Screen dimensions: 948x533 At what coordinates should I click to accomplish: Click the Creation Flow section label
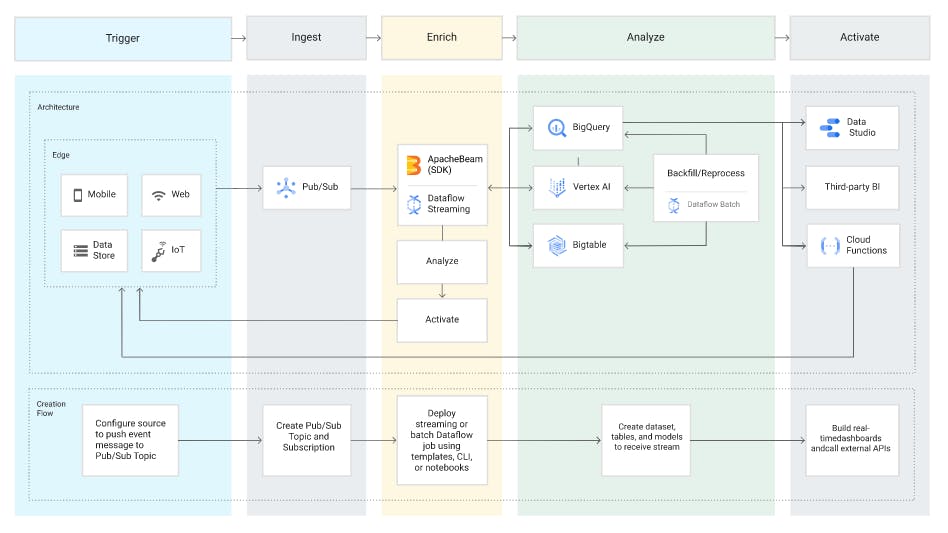click(51, 409)
